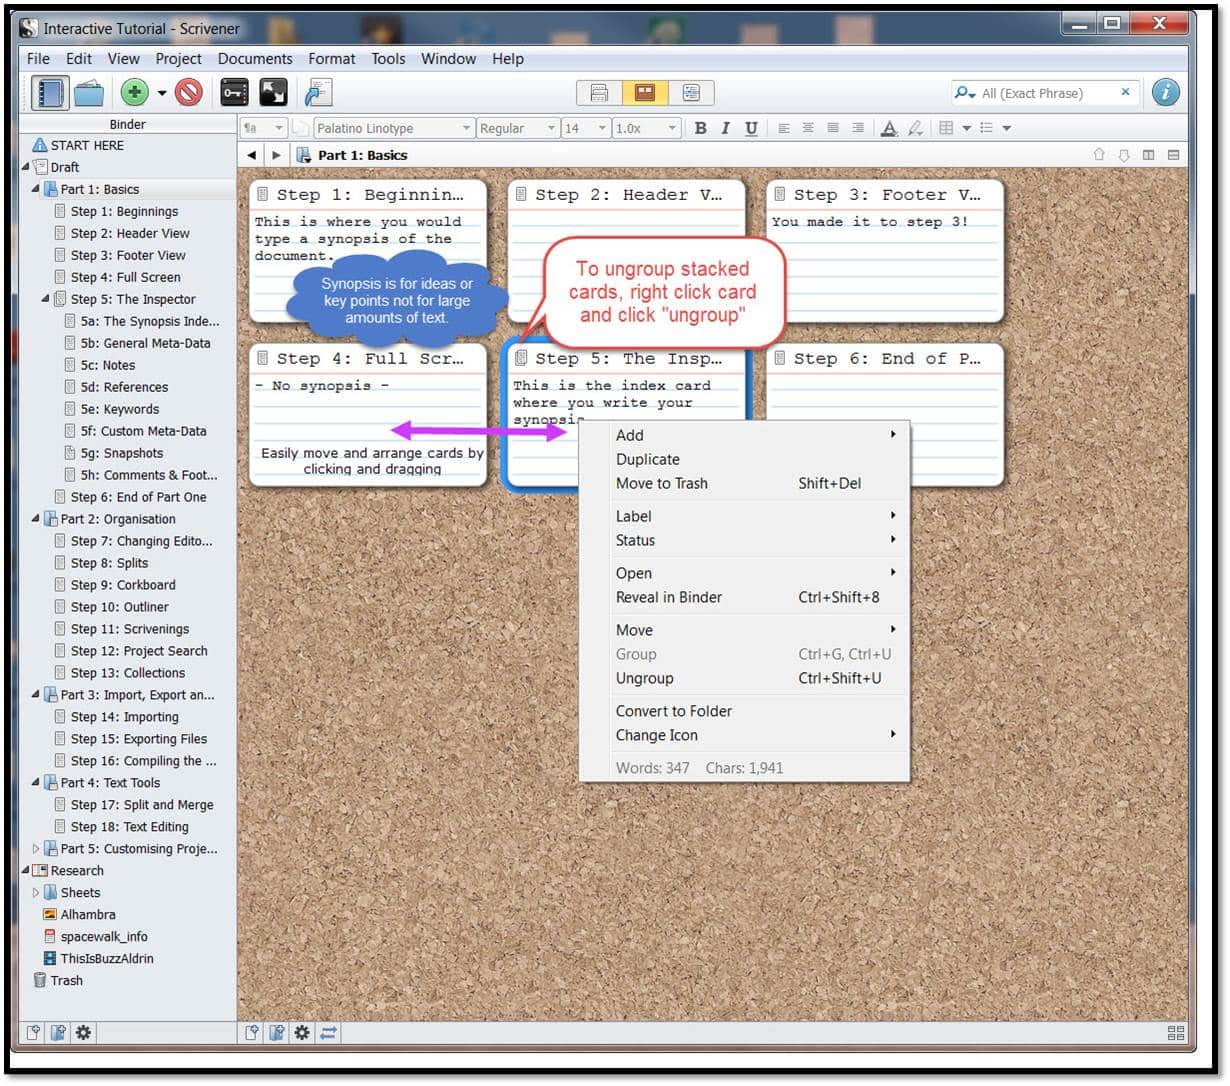Viewport: 1230px width, 1086px height.
Task: Open the File menu
Action: tap(38, 59)
